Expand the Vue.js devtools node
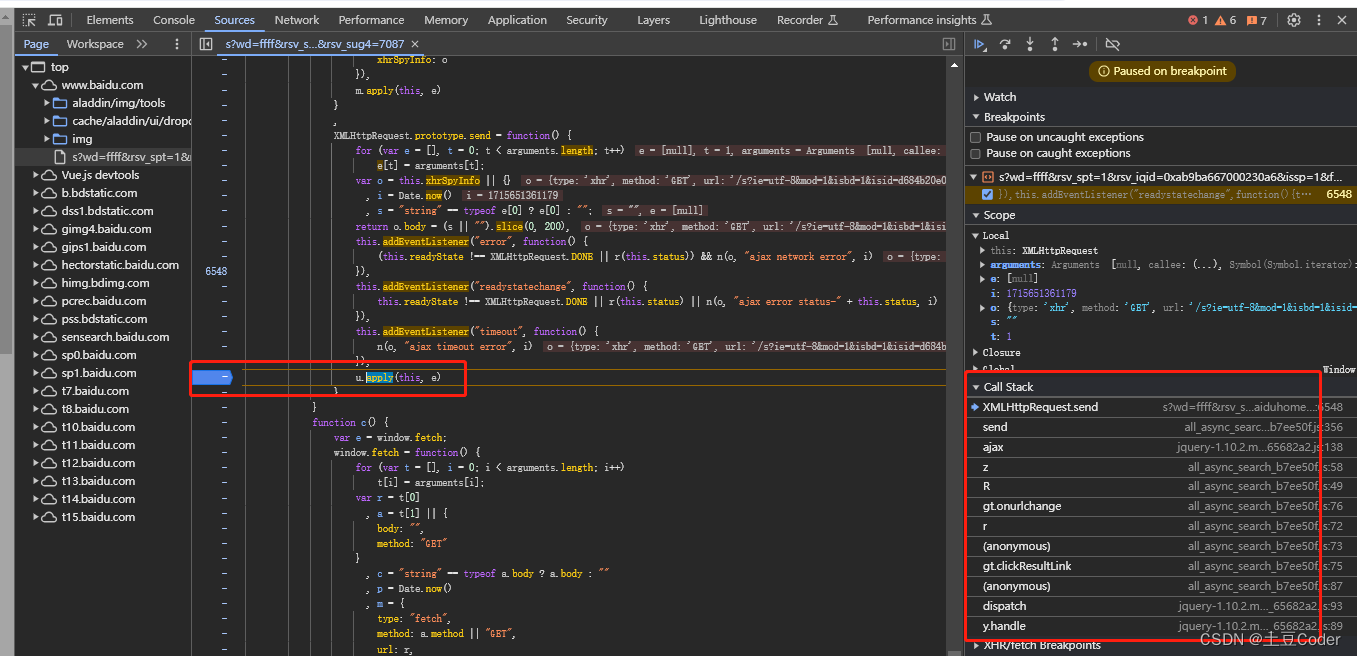Screen dimensions: 1357x656 point(36,175)
